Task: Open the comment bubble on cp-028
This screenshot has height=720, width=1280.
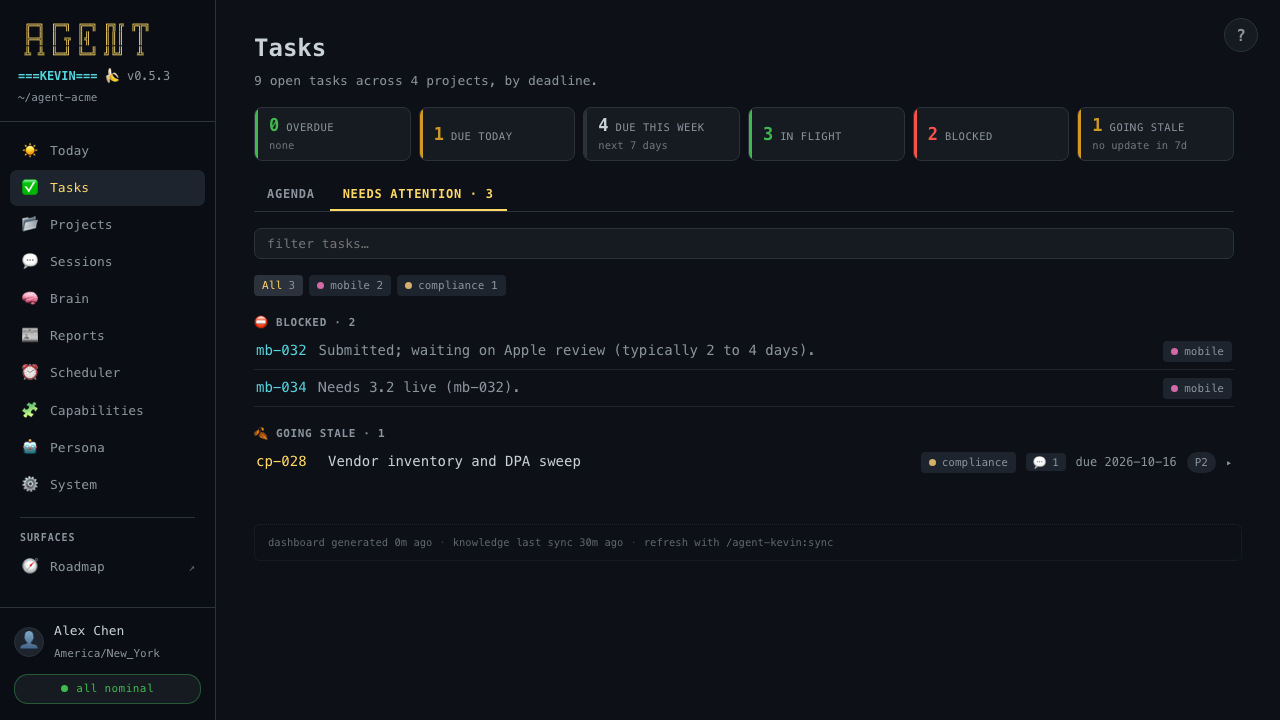Action: [x=1046, y=462]
